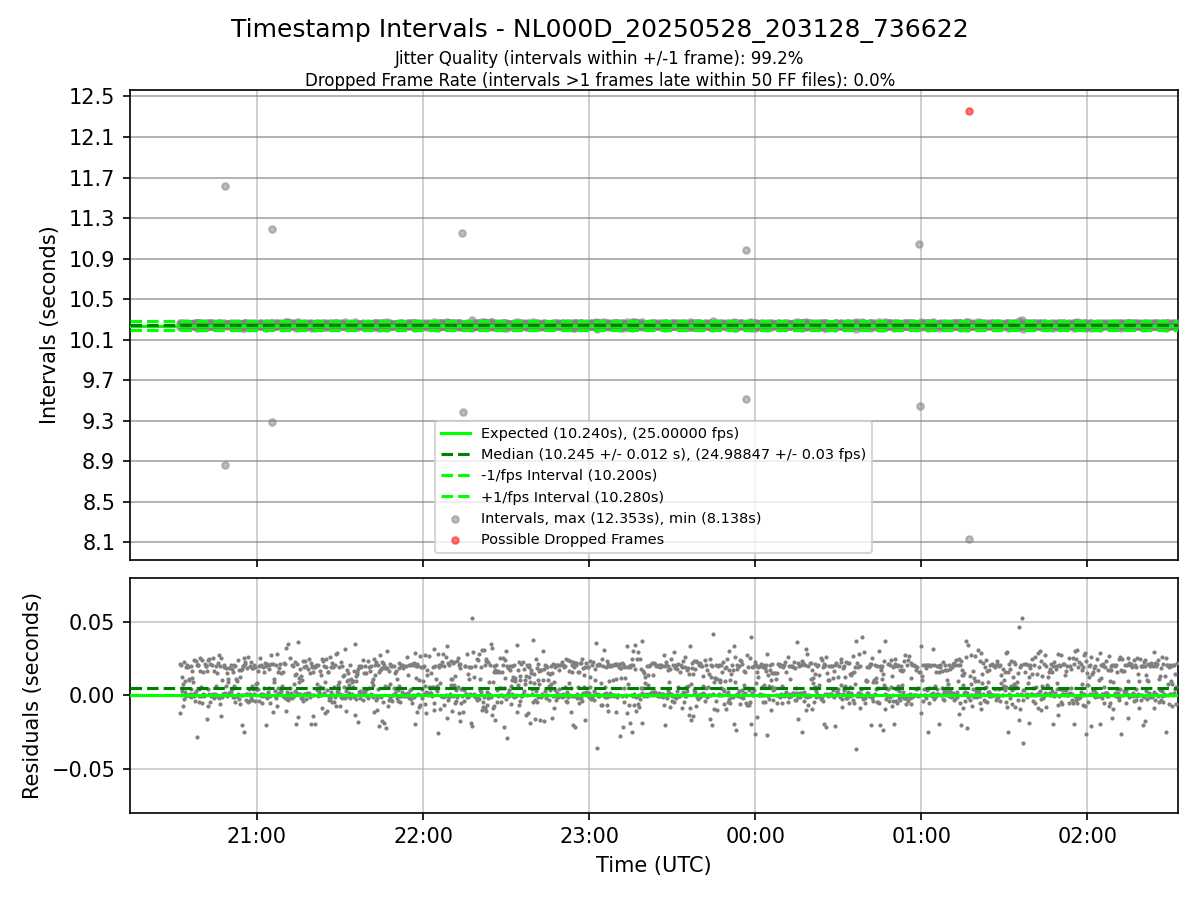1200x900 pixels.
Task: Click the 21:00 x-axis tick label
Action: coord(257,834)
